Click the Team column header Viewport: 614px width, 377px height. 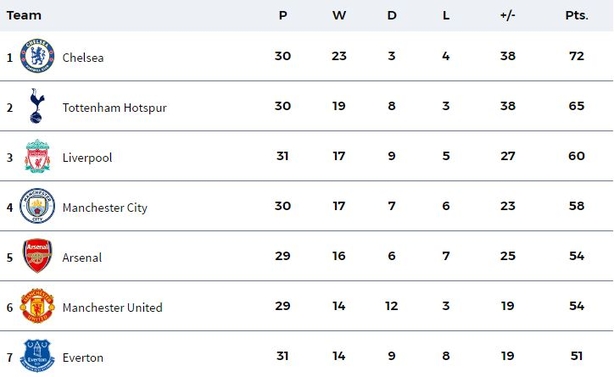[x=24, y=15]
